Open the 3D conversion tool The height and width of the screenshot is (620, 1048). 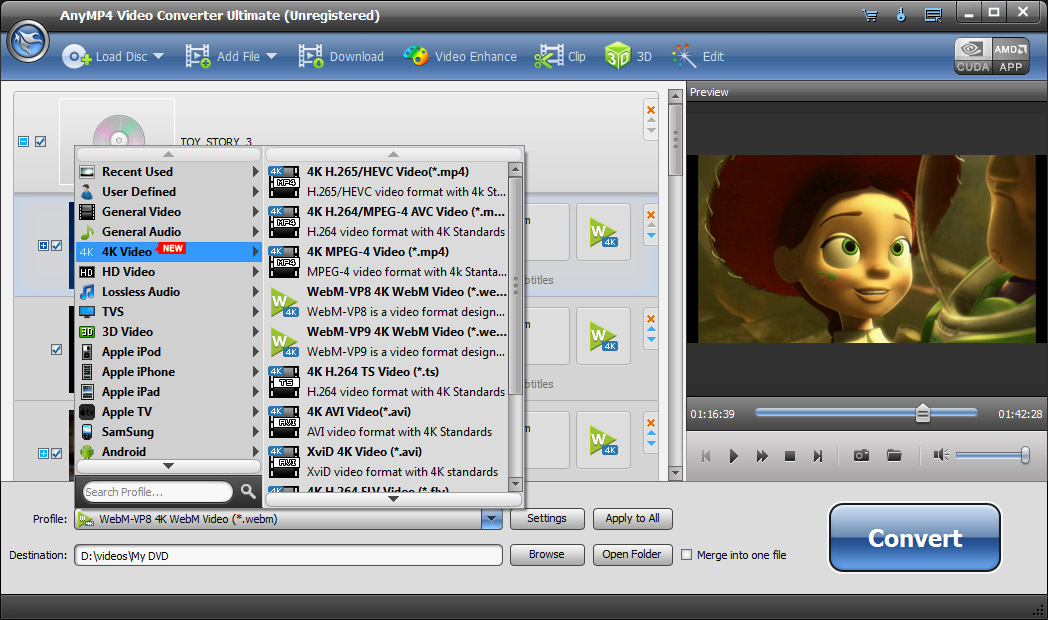(629, 56)
